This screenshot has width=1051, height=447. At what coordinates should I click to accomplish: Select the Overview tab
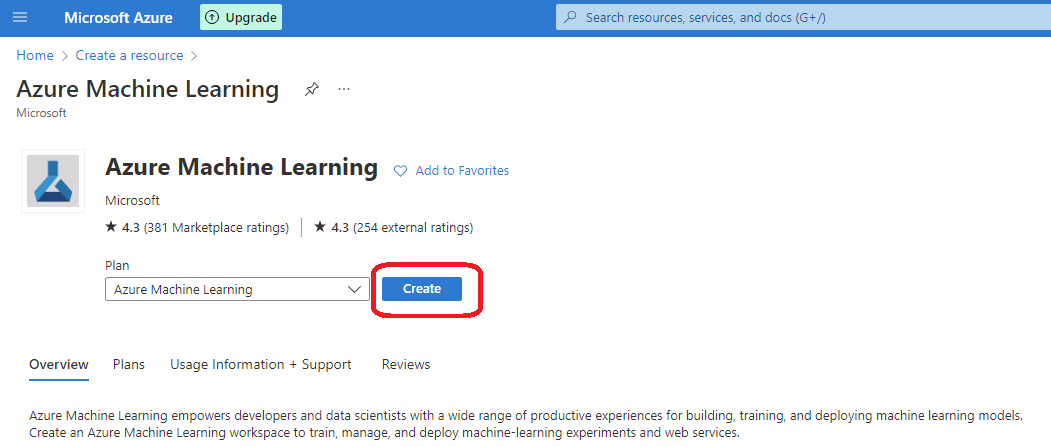(x=59, y=365)
